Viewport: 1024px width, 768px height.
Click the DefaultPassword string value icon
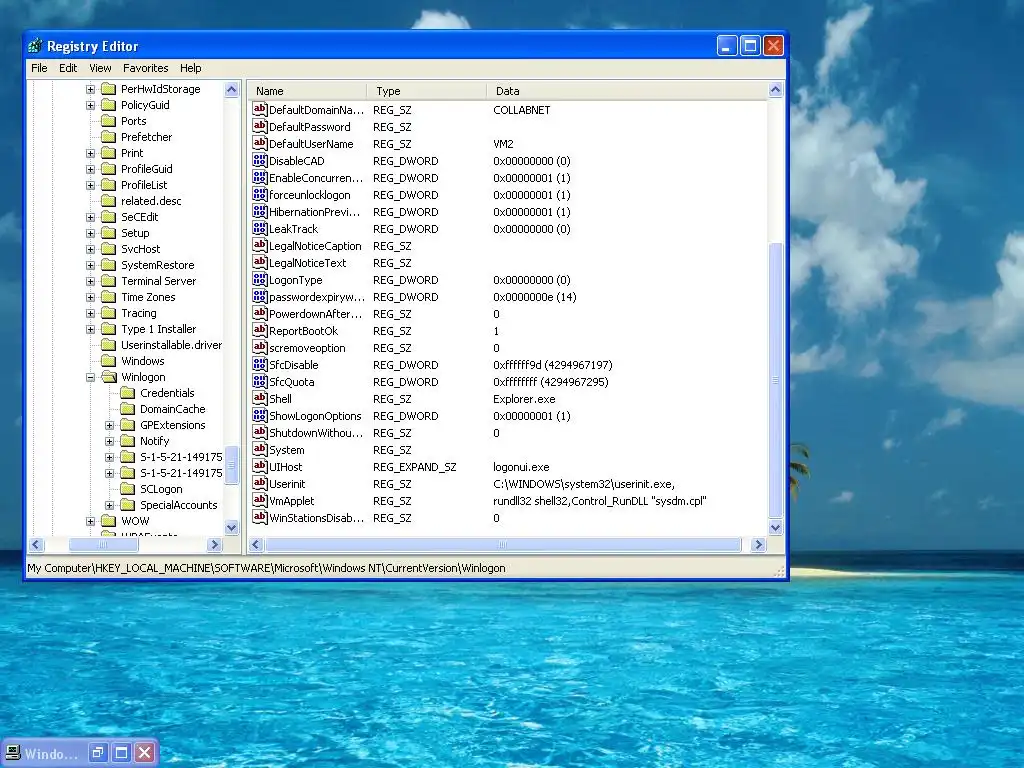pyautogui.click(x=260, y=126)
